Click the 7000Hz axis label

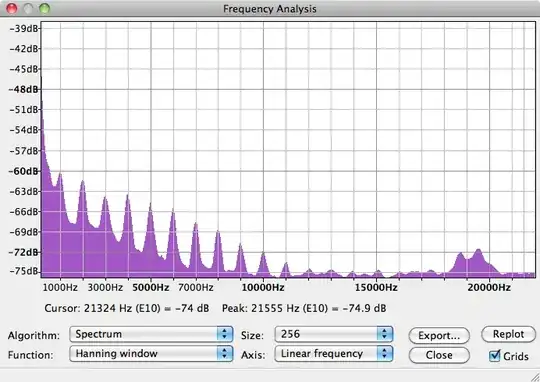(x=196, y=287)
